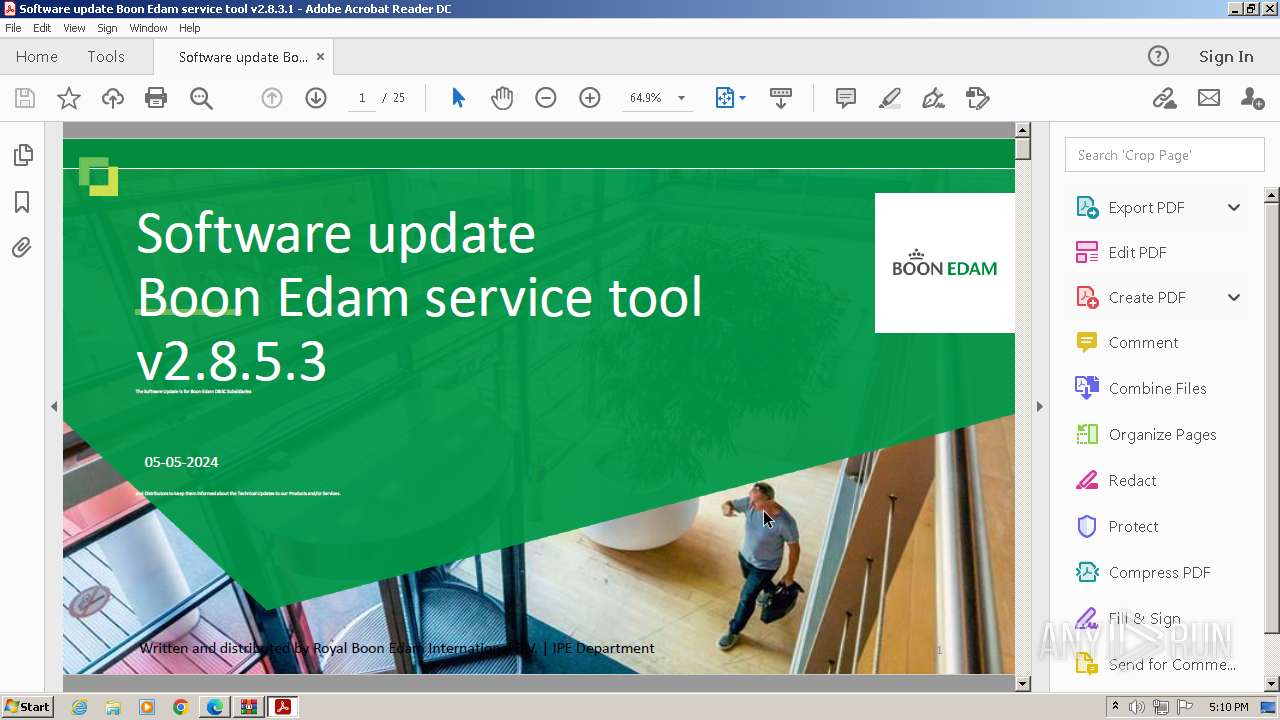The height and width of the screenshot is (720, 1280).
Task: Open the Attachments paperclip panel
Action: point(22,247)
